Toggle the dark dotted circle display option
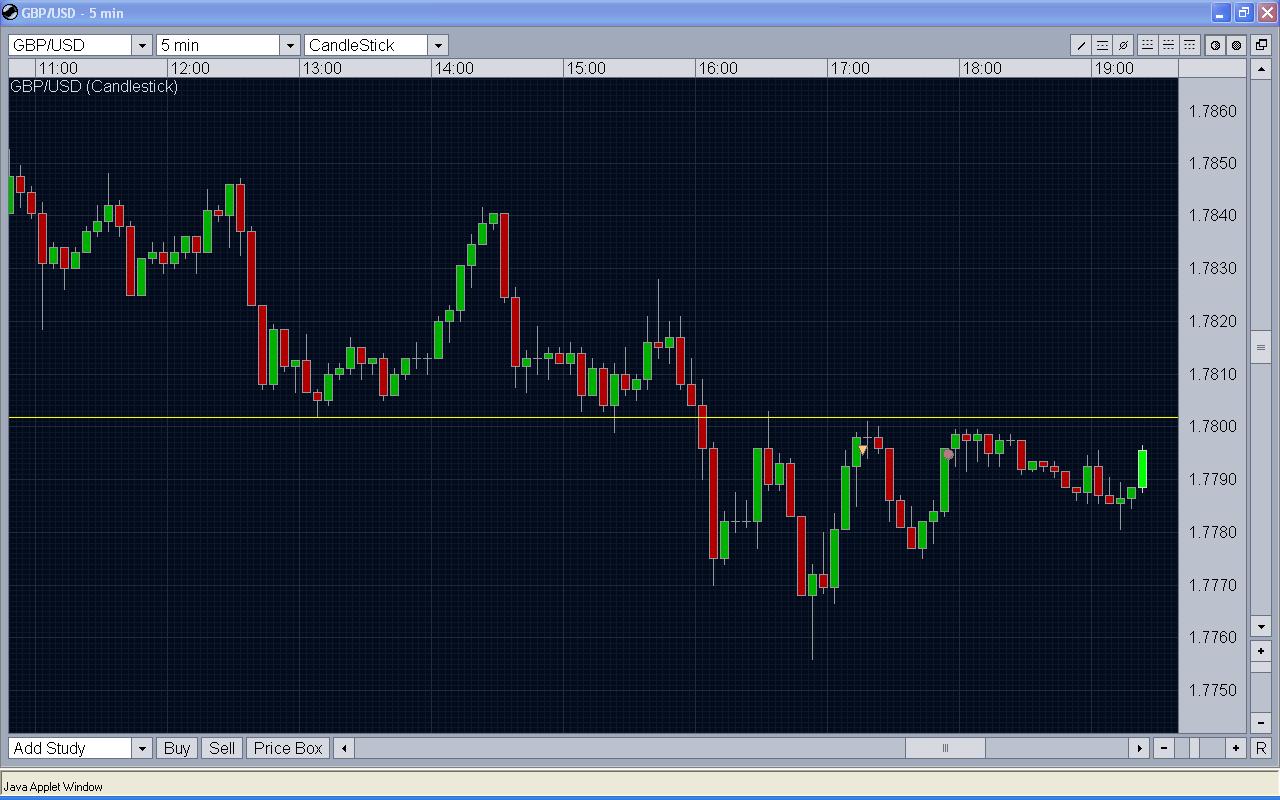The height and width of the screenshot is (800, 1280). point(1236,45)
